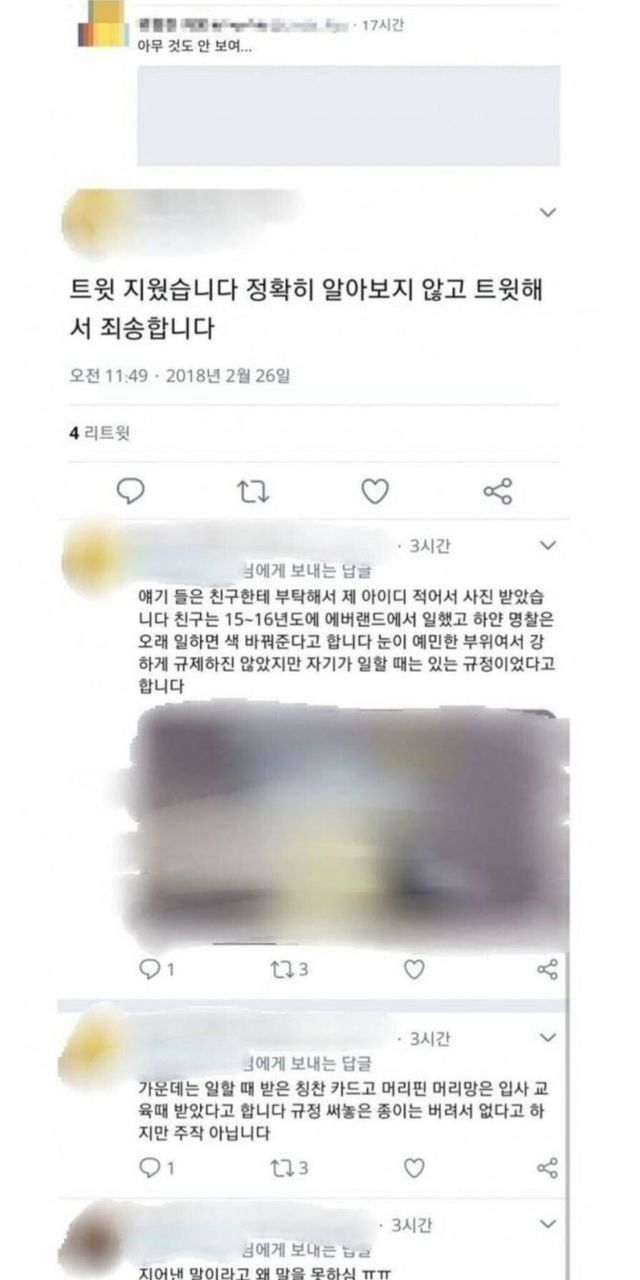This screenshot has height=1280, width=640.
Task: Open chevron menu on bottom reply
Action: coord(547,1224)
